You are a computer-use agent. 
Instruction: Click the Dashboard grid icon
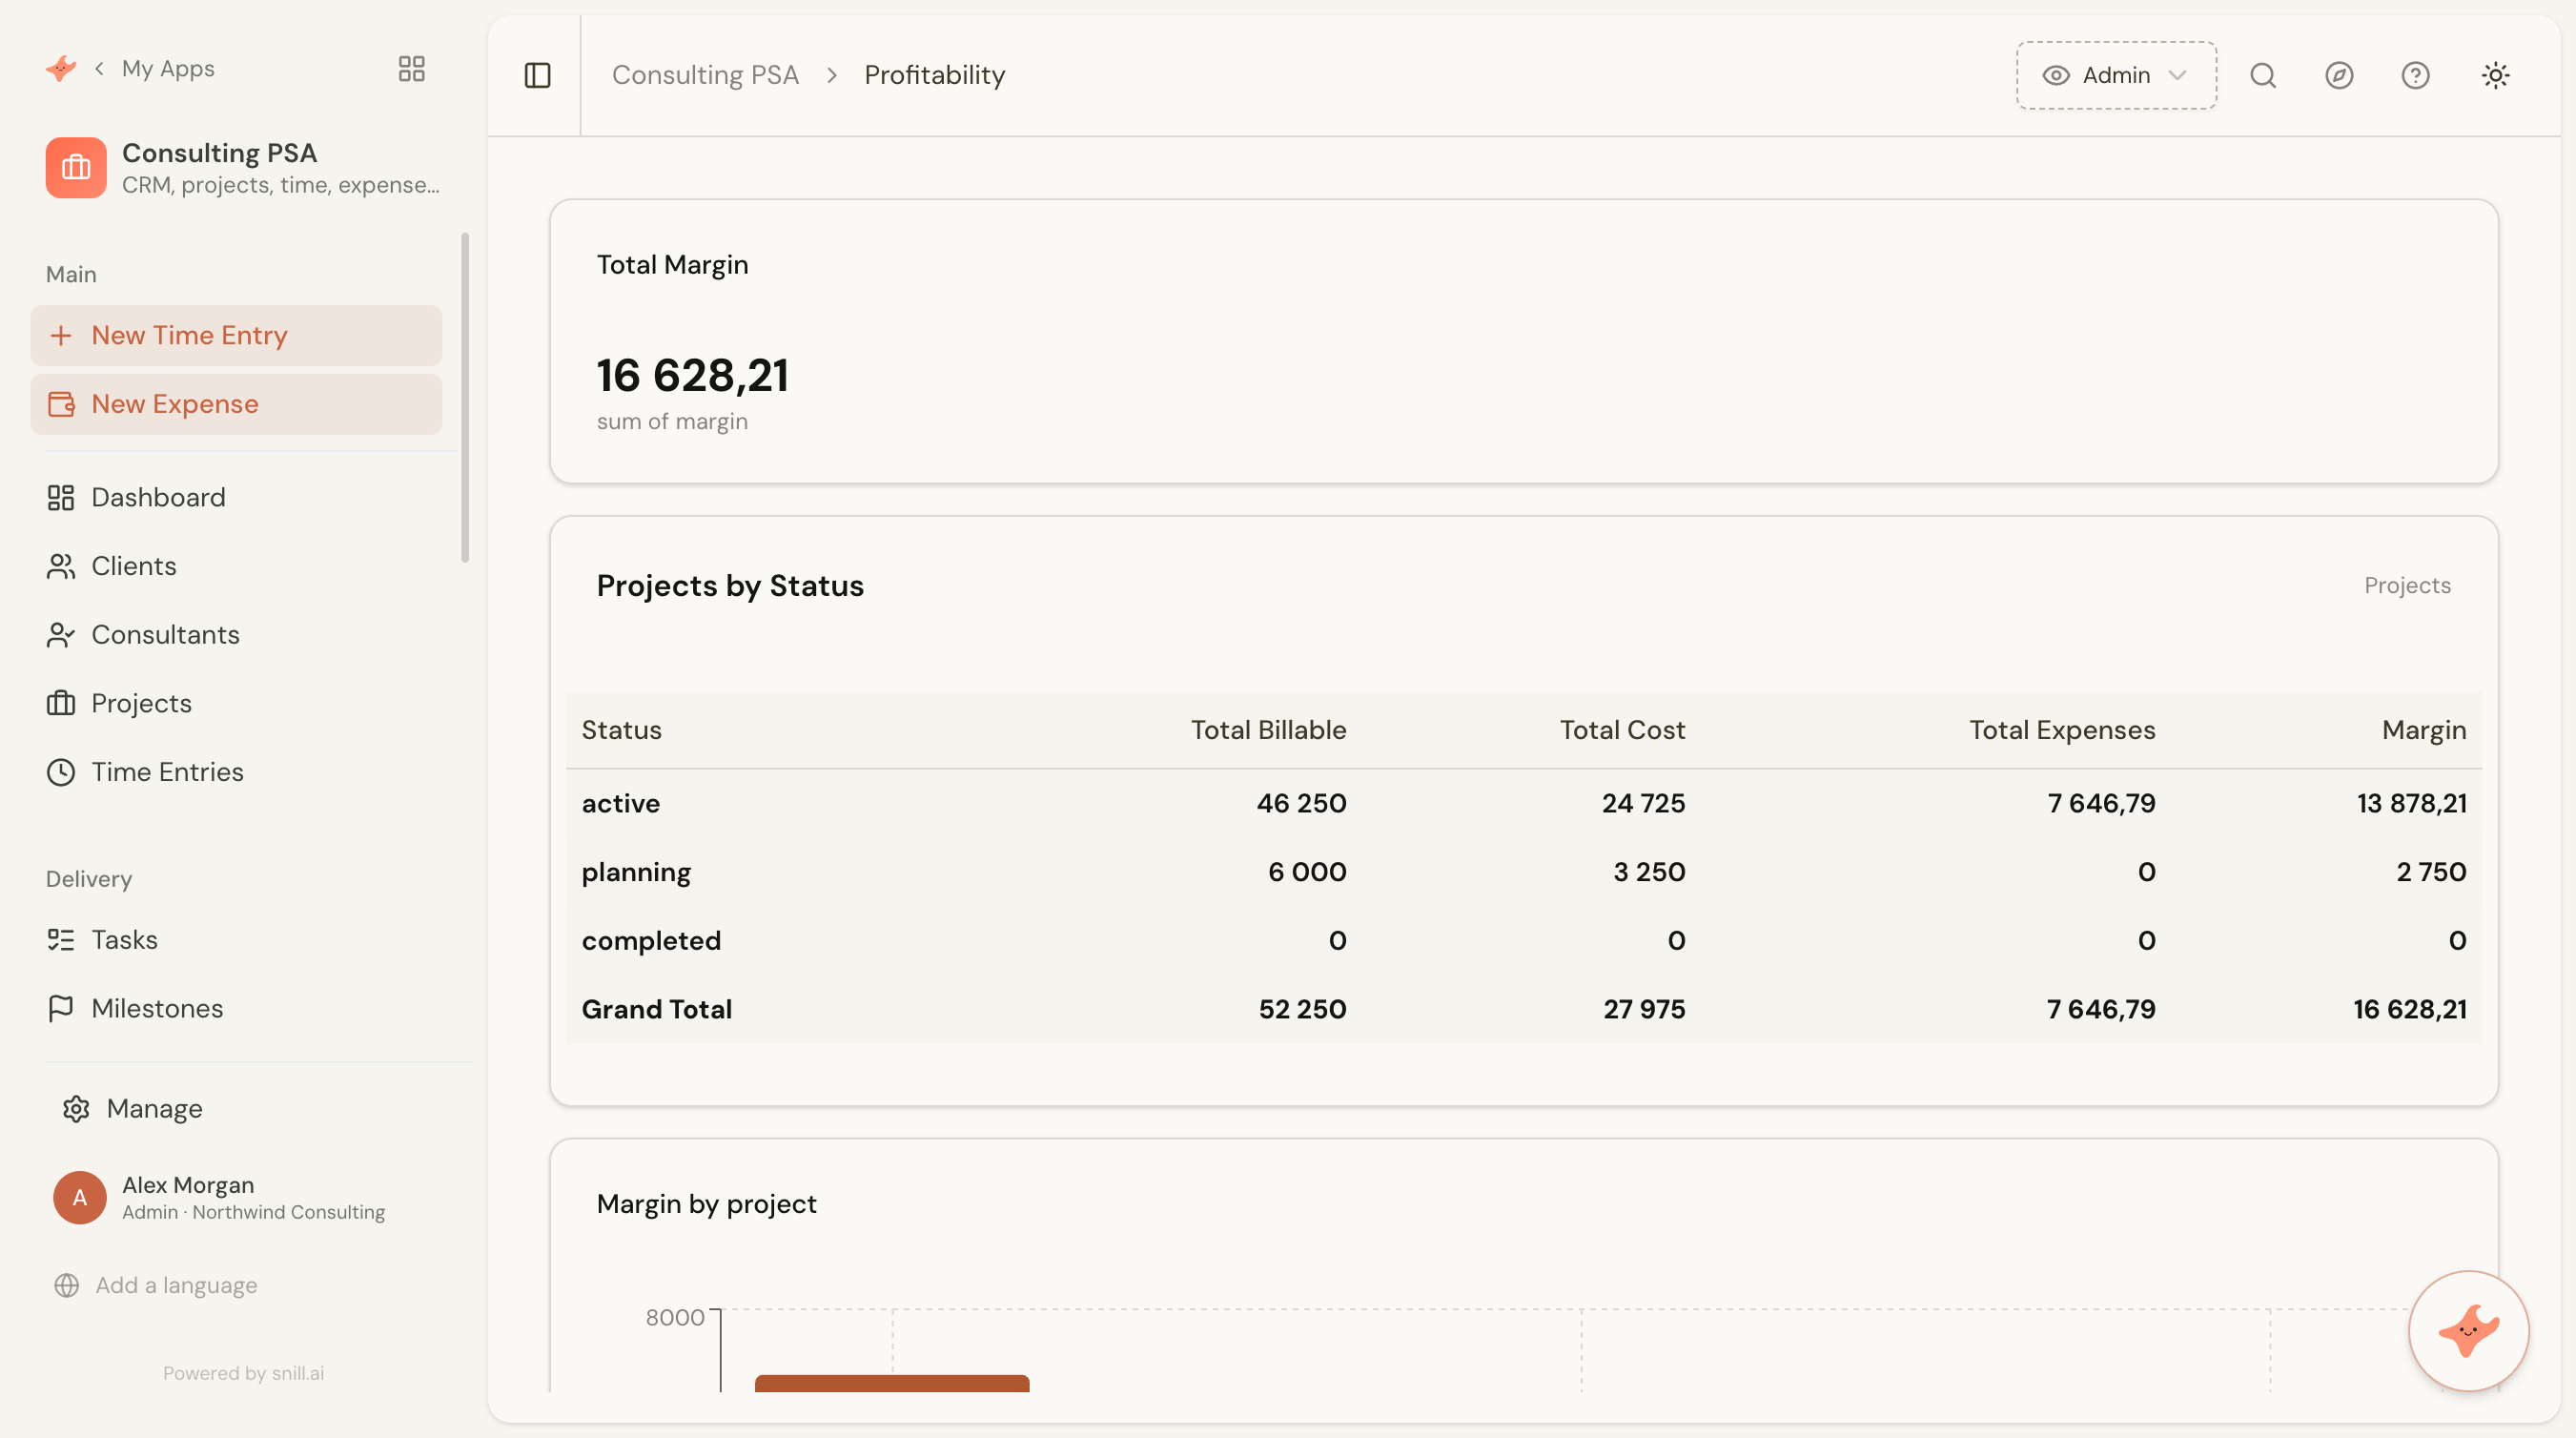coord(61,497)
